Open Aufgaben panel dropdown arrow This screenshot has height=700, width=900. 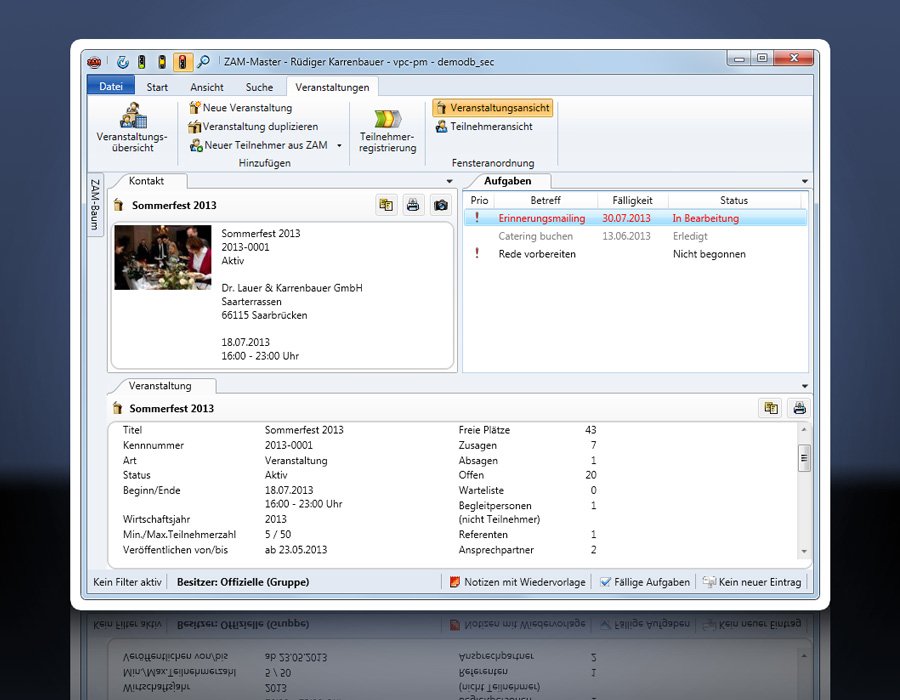[805, 181]
